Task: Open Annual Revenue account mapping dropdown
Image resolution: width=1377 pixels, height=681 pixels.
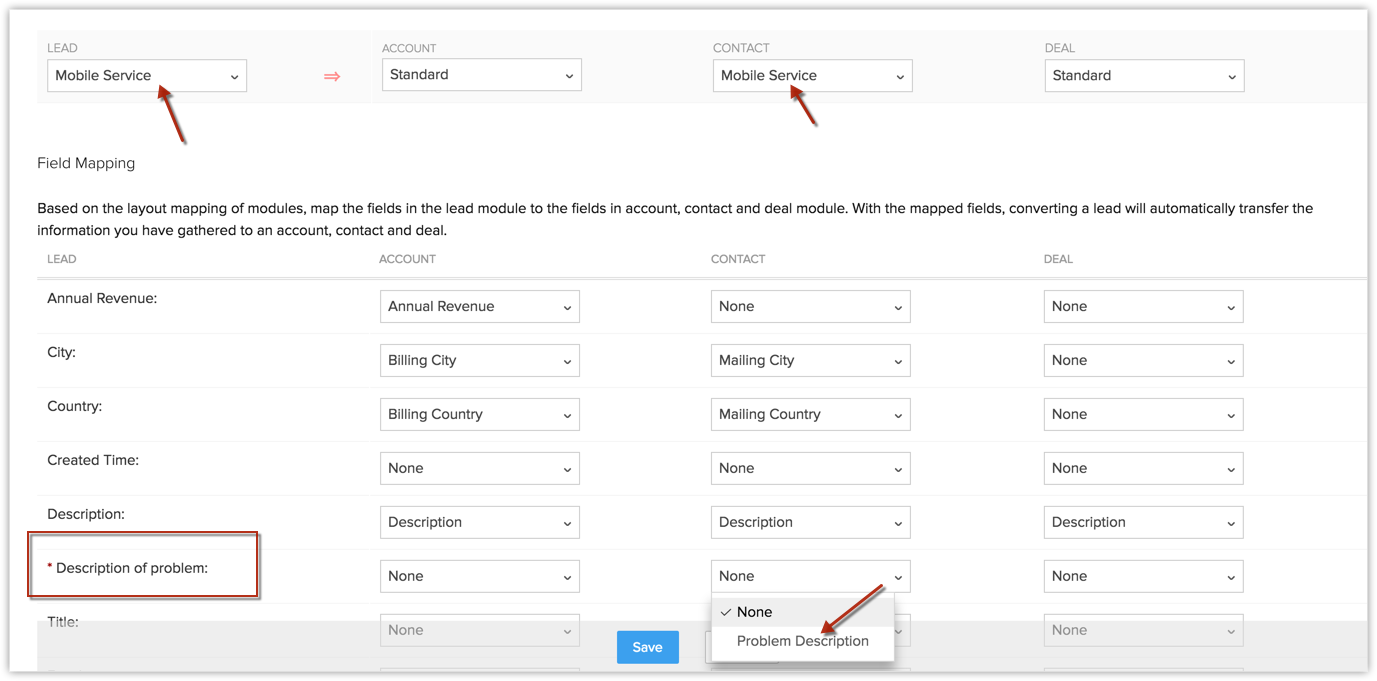Action: pyautogui.click(x=479, y=307)
